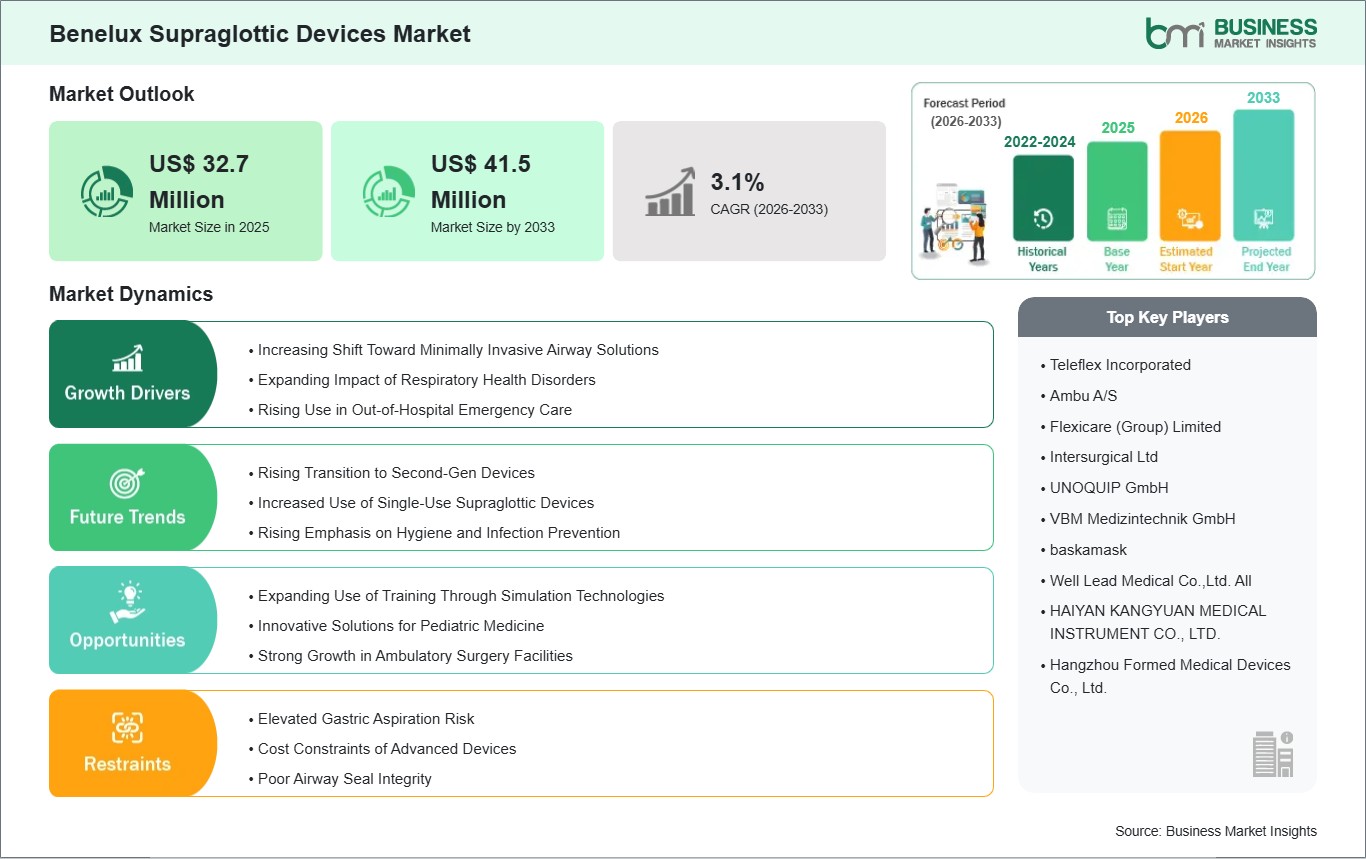Click 'UNOQUIP GmbH' in key players

(x=1109, y=488)
